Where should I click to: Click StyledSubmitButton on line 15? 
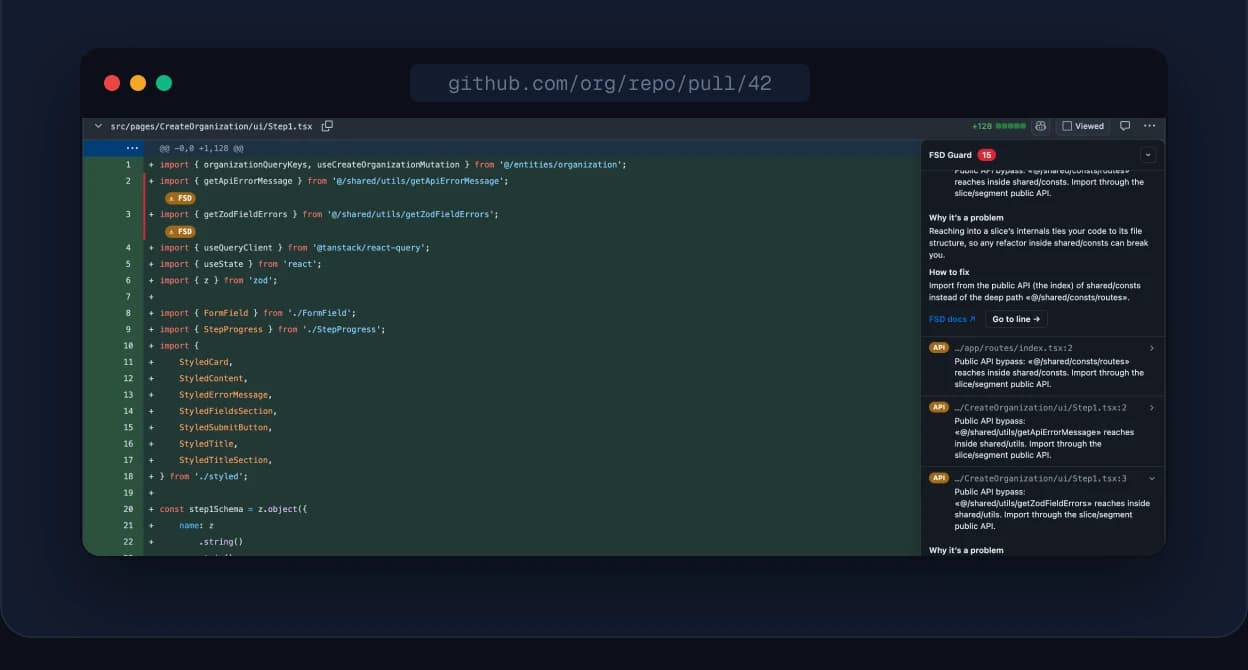[223, 427]
